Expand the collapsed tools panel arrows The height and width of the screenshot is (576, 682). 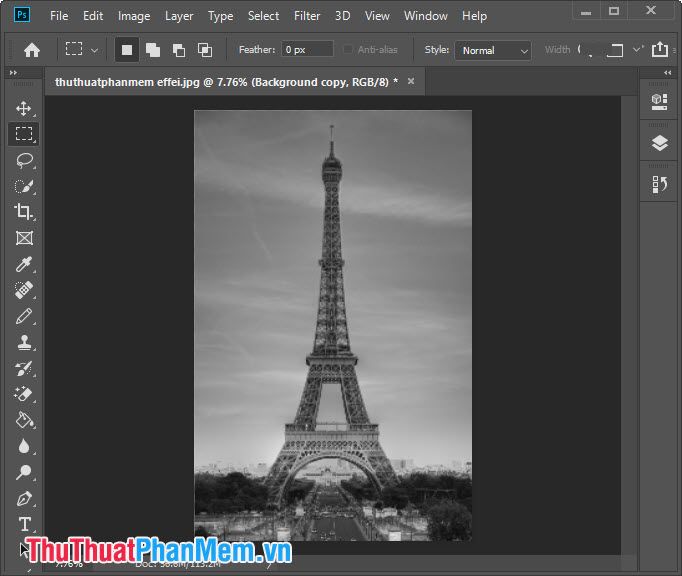(13, 73)
